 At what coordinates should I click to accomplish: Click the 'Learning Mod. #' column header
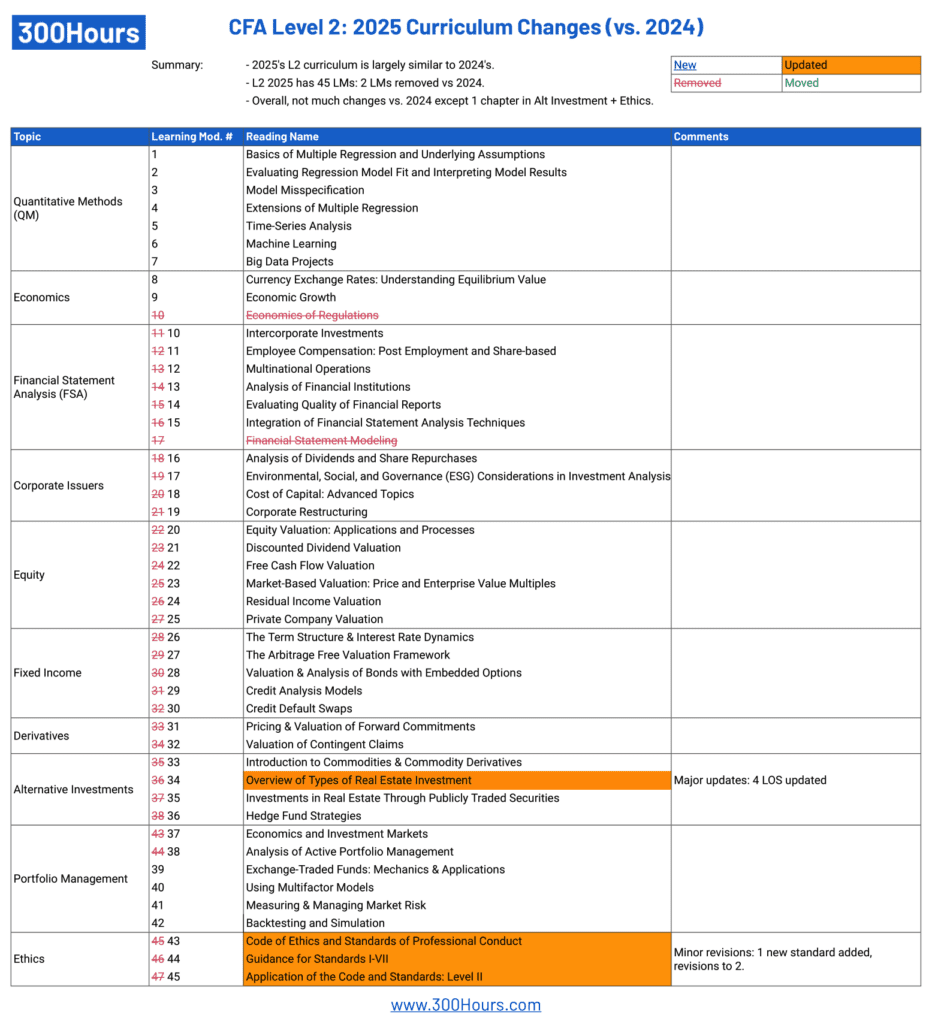(x=192, y=137)
